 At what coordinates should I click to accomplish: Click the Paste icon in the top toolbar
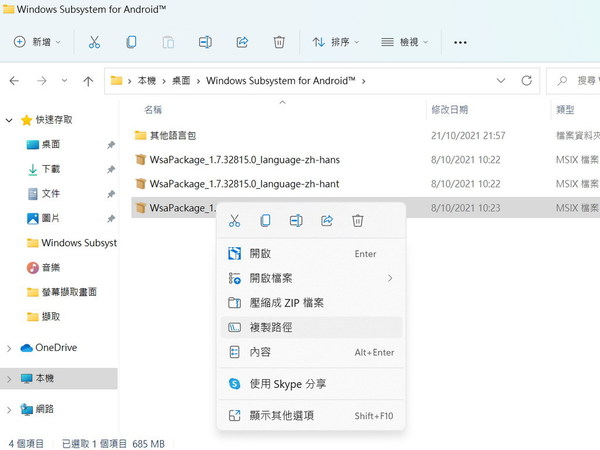click(168, 42)
